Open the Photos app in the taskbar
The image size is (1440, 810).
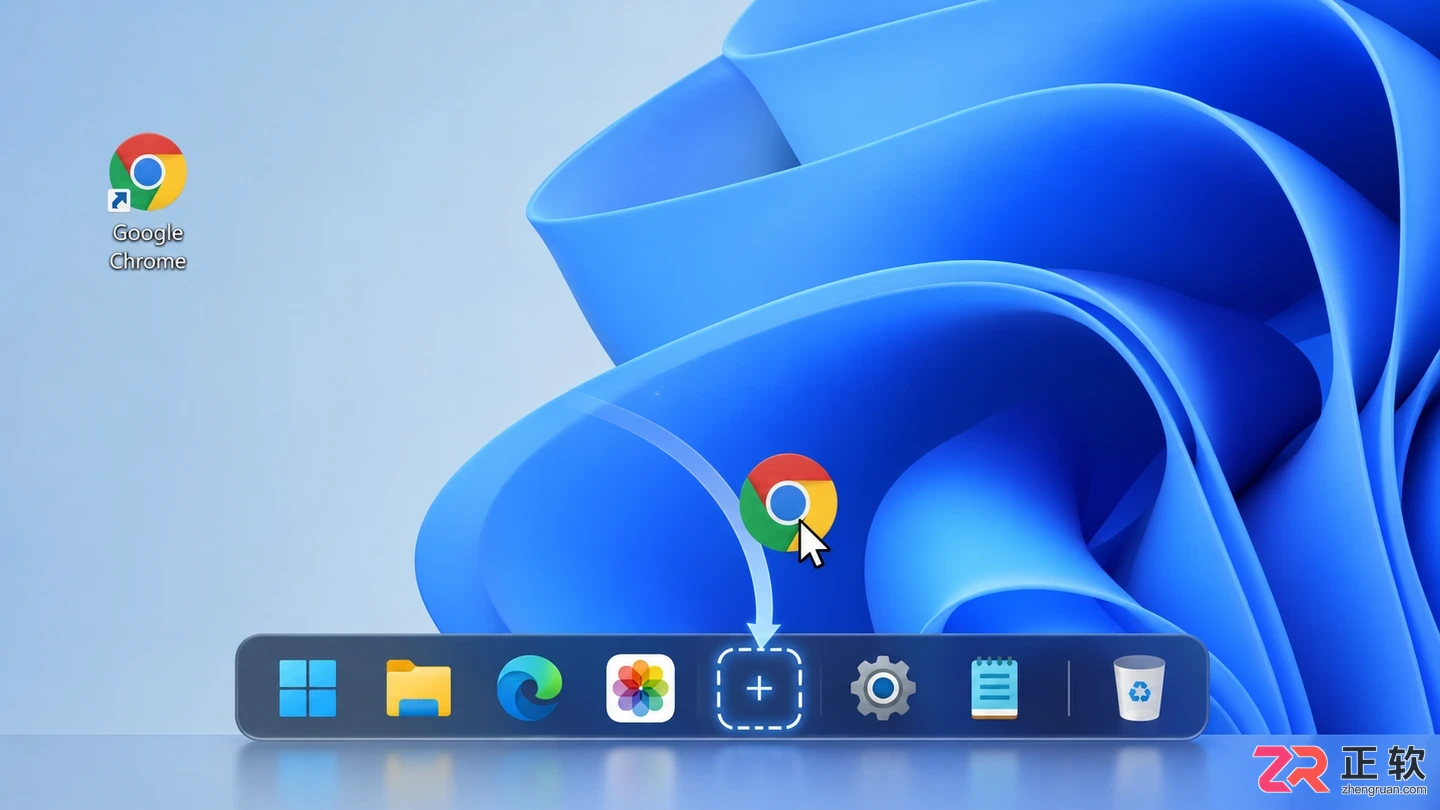[x=640, y=688]
